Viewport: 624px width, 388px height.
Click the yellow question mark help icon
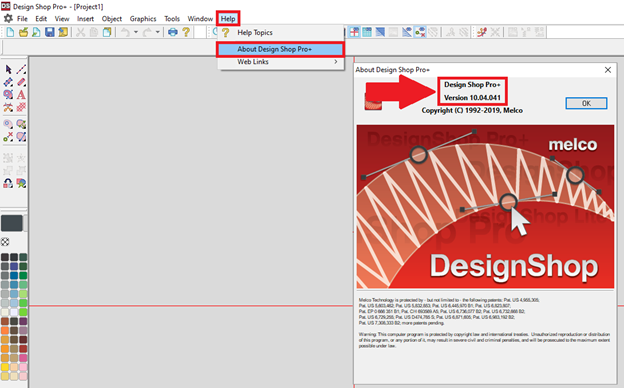(186, 32)
